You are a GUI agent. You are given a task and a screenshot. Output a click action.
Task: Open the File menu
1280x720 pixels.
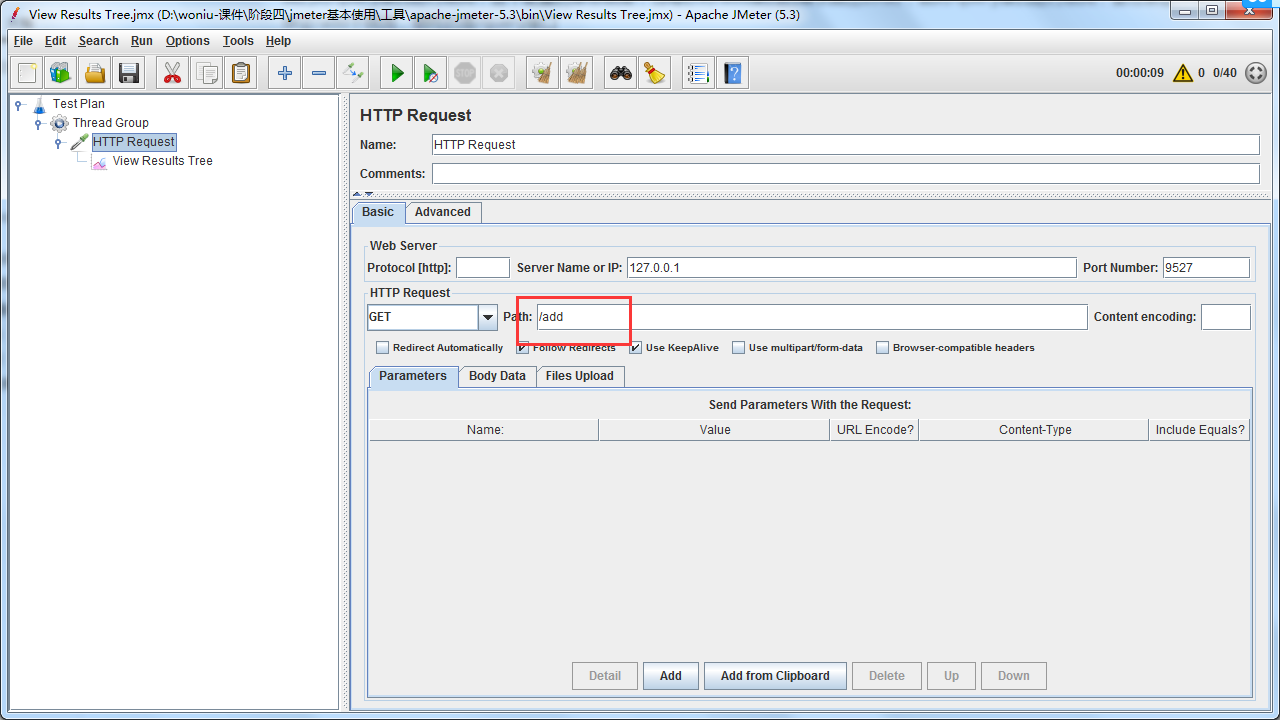(23, 41)
